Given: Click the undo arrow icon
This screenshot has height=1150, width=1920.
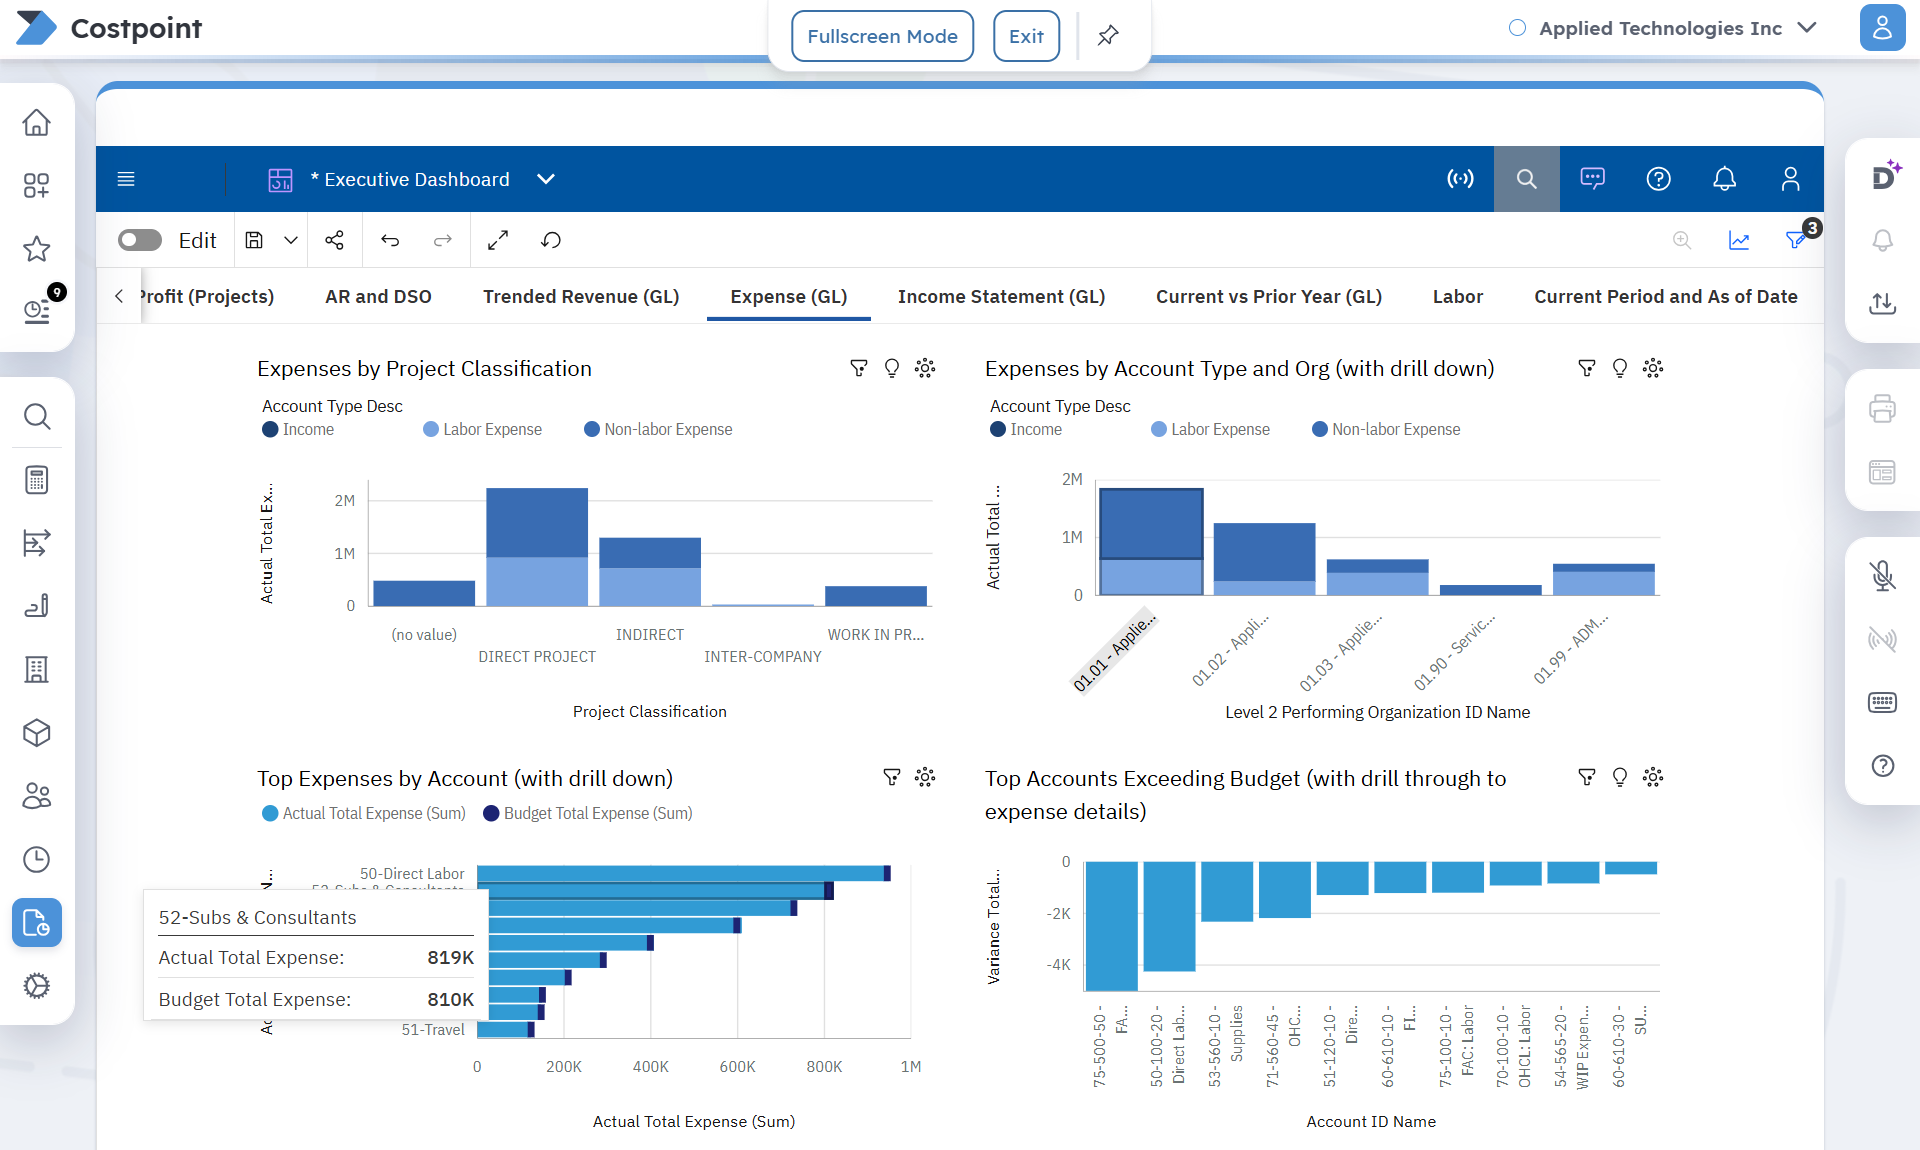Looking at the screenshot, I should (390, 240).
